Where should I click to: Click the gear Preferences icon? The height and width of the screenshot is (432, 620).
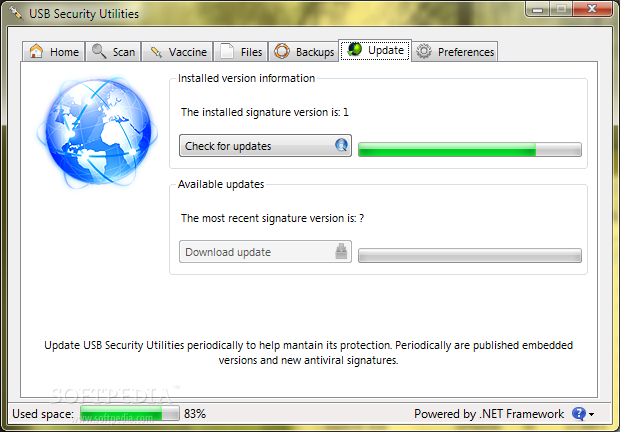coord(424,51)
